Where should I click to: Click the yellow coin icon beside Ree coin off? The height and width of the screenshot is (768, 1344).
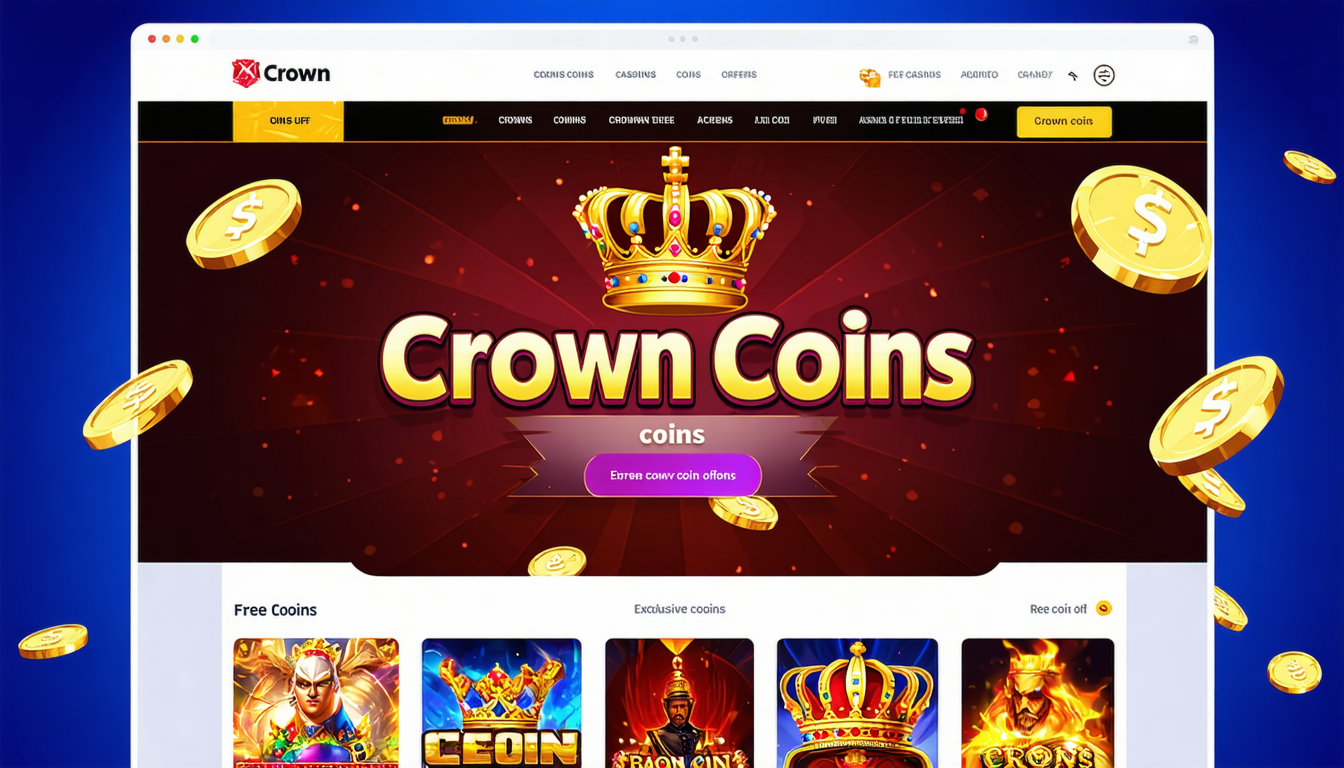point(1104,608)
